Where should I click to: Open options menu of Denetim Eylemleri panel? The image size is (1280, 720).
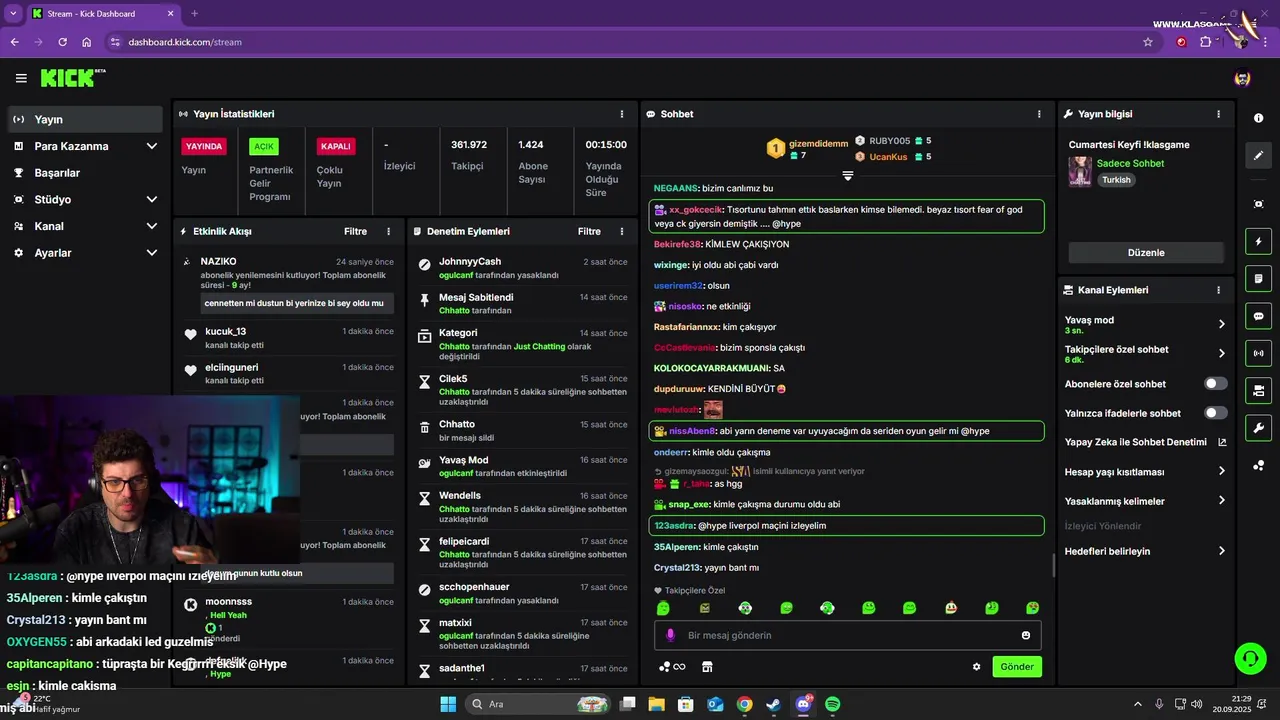pyautogui.click(x=622, y=231)
